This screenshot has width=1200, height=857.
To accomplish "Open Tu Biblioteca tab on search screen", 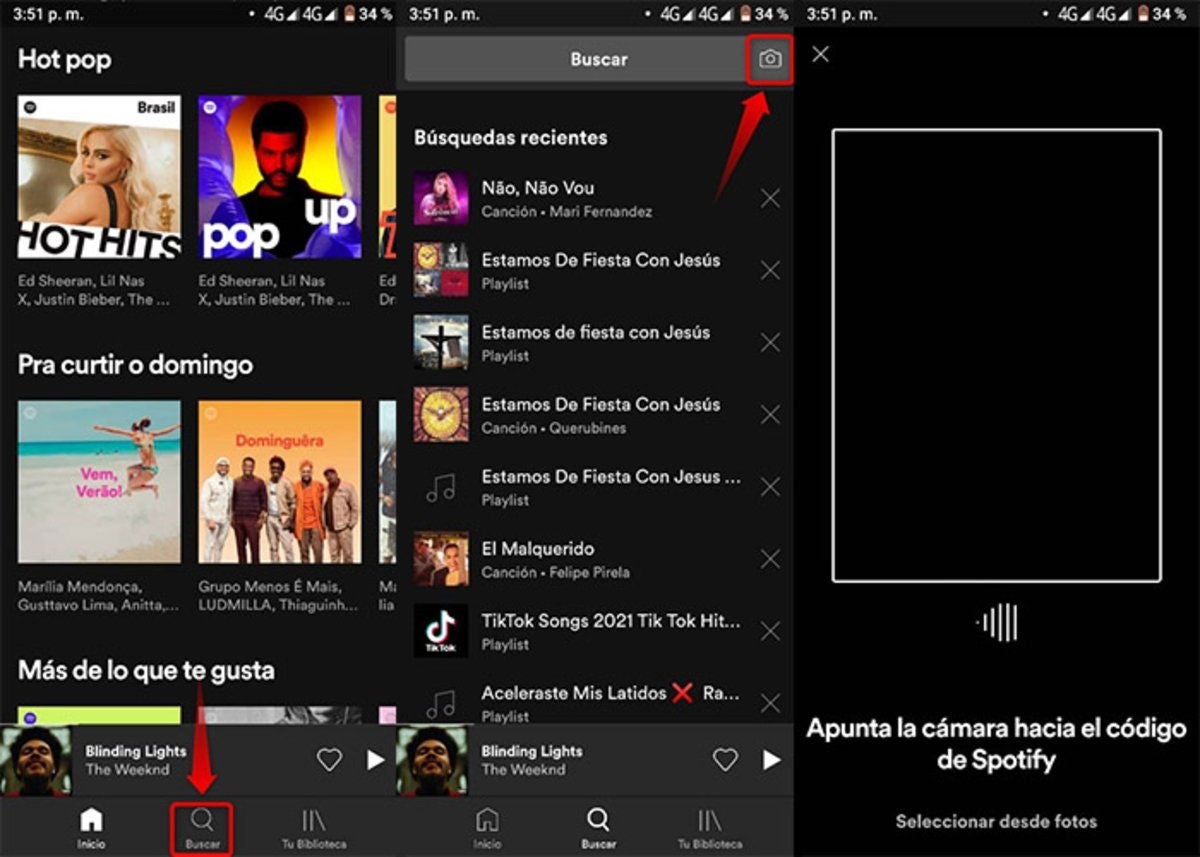I will (710, 829).
